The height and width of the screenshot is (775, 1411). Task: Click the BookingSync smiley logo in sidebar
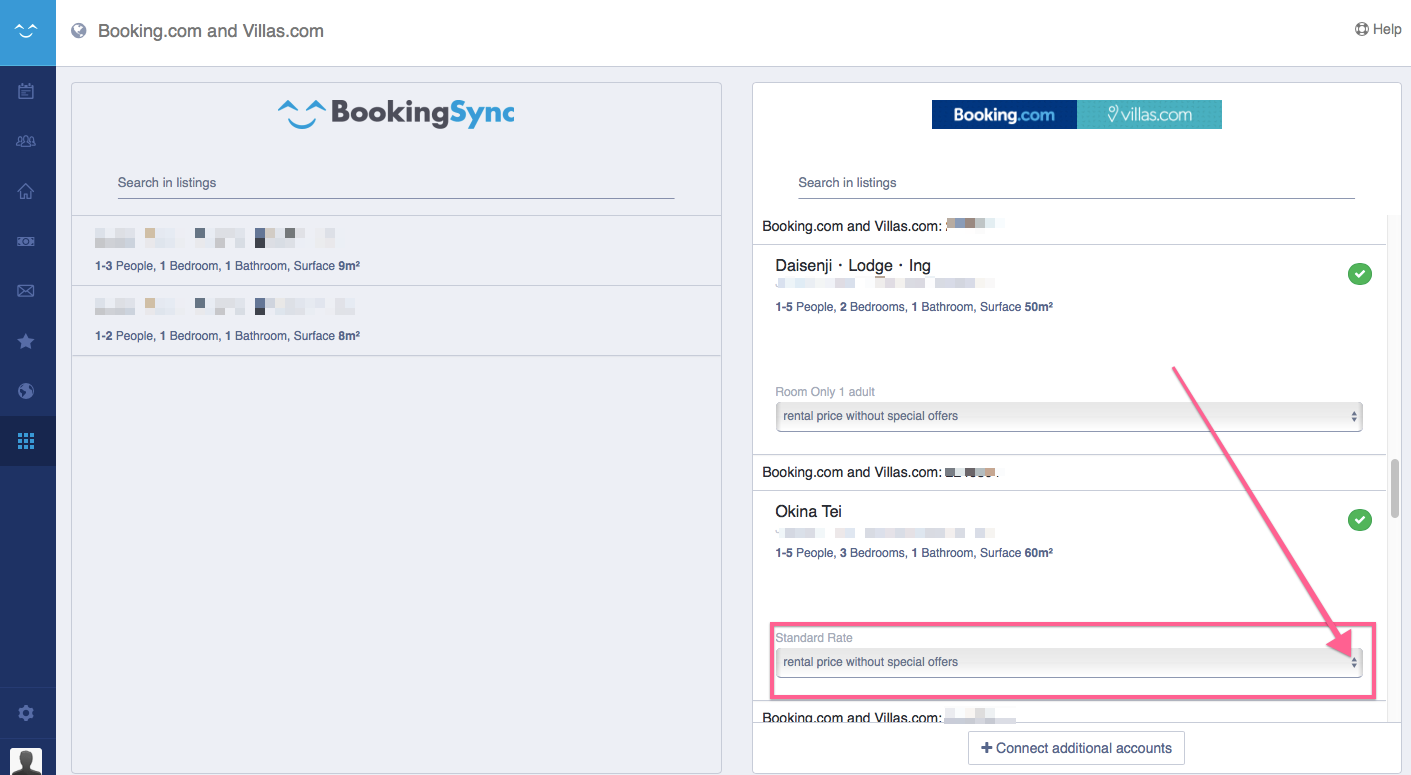[x=27, y=32]
